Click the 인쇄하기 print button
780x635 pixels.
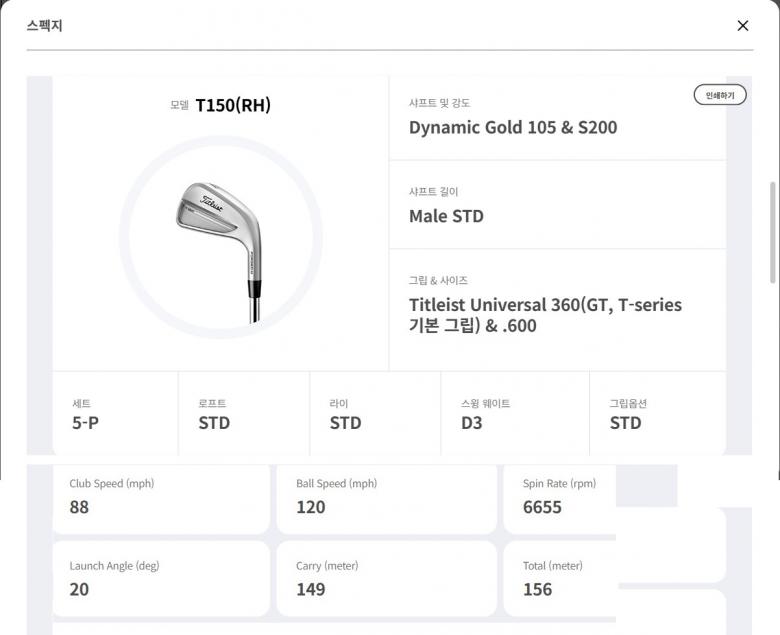[720, 95]
